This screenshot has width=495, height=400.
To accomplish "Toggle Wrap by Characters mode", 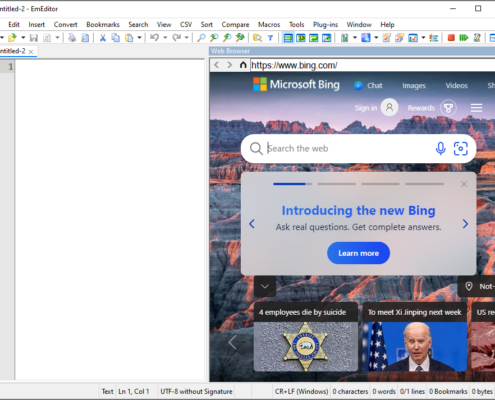I will pos(301,38).
